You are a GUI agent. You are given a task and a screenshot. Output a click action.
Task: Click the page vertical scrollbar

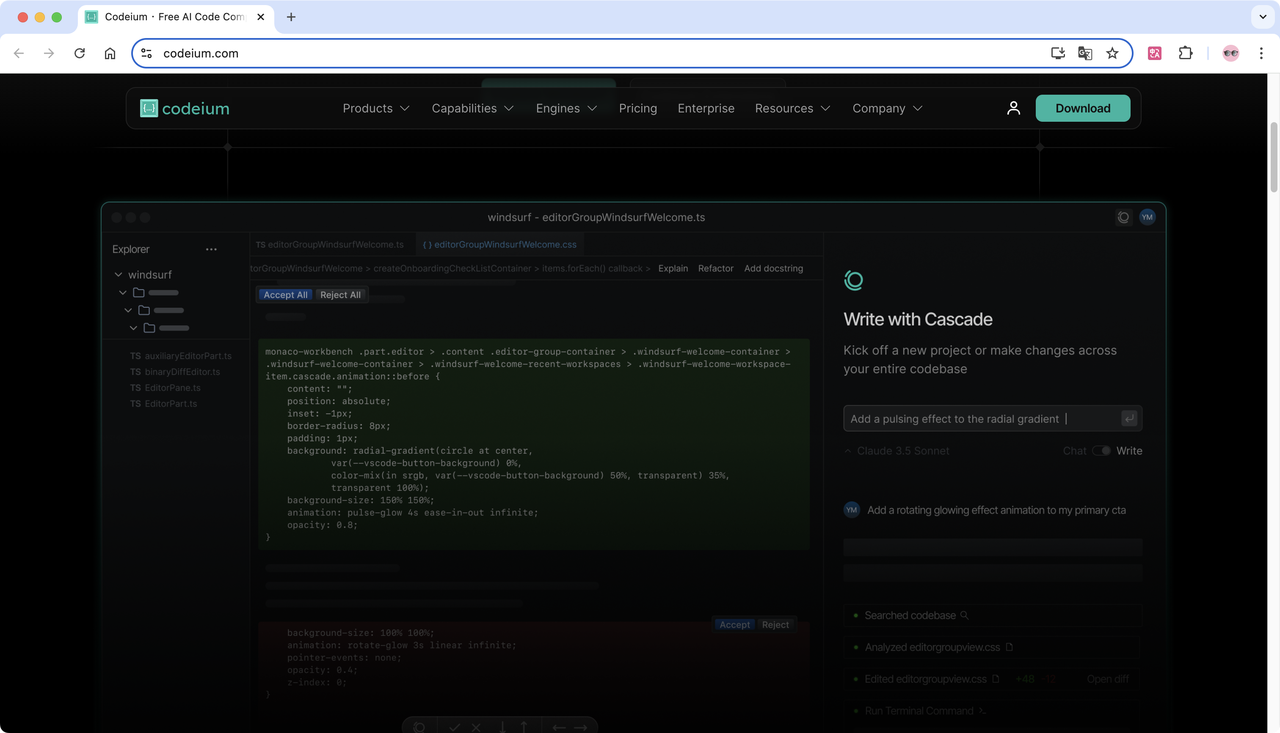(x=1274, y=157)
